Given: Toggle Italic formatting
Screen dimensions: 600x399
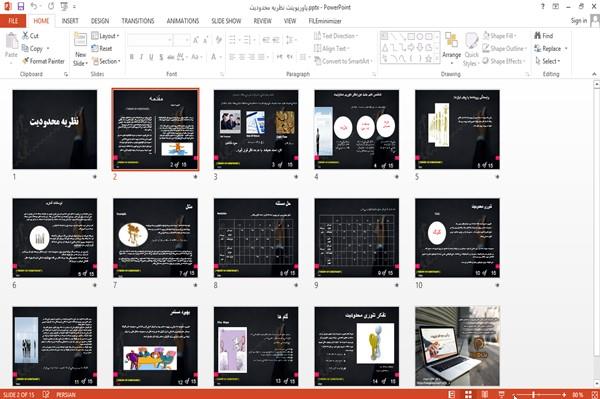Looking at the screenshot, I should tap(141, 57).
